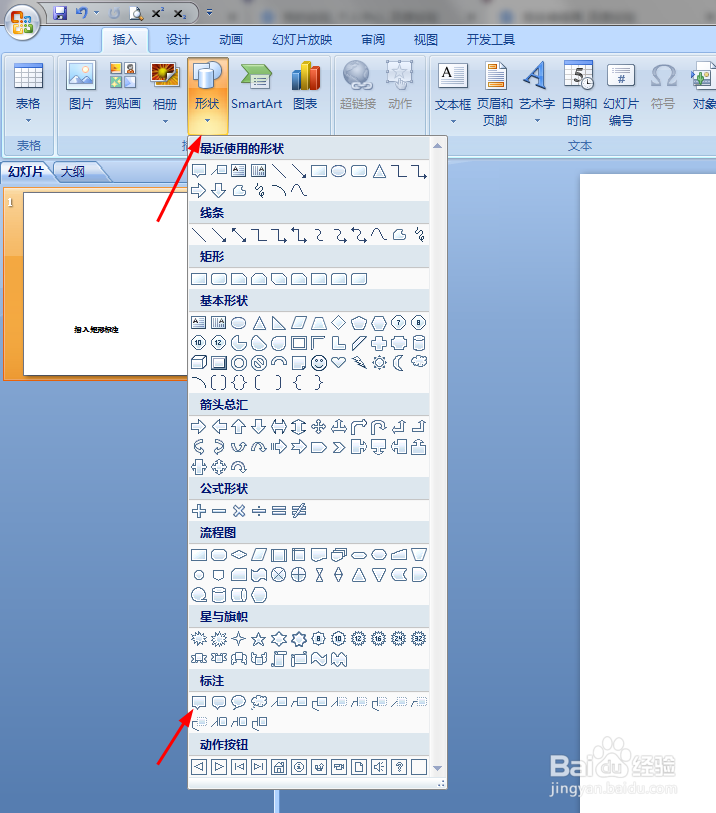The width and height of the screenshot is (716, 813).
Task: Open the 相册 photo album dropdown
Action: (x=165, y=93)
